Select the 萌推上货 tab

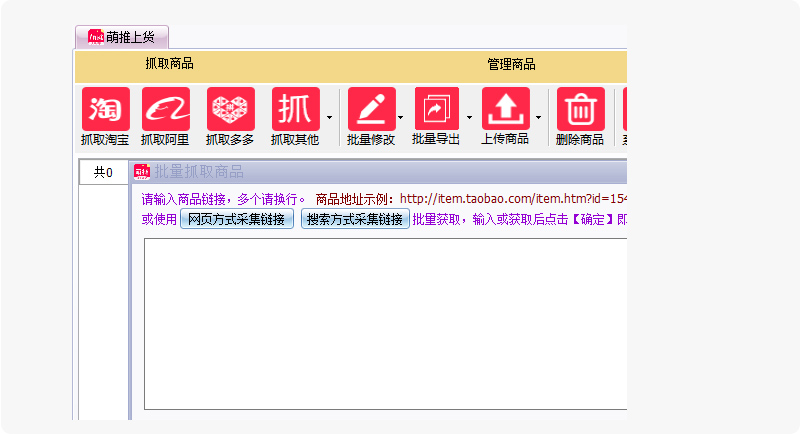click(122, 37)
